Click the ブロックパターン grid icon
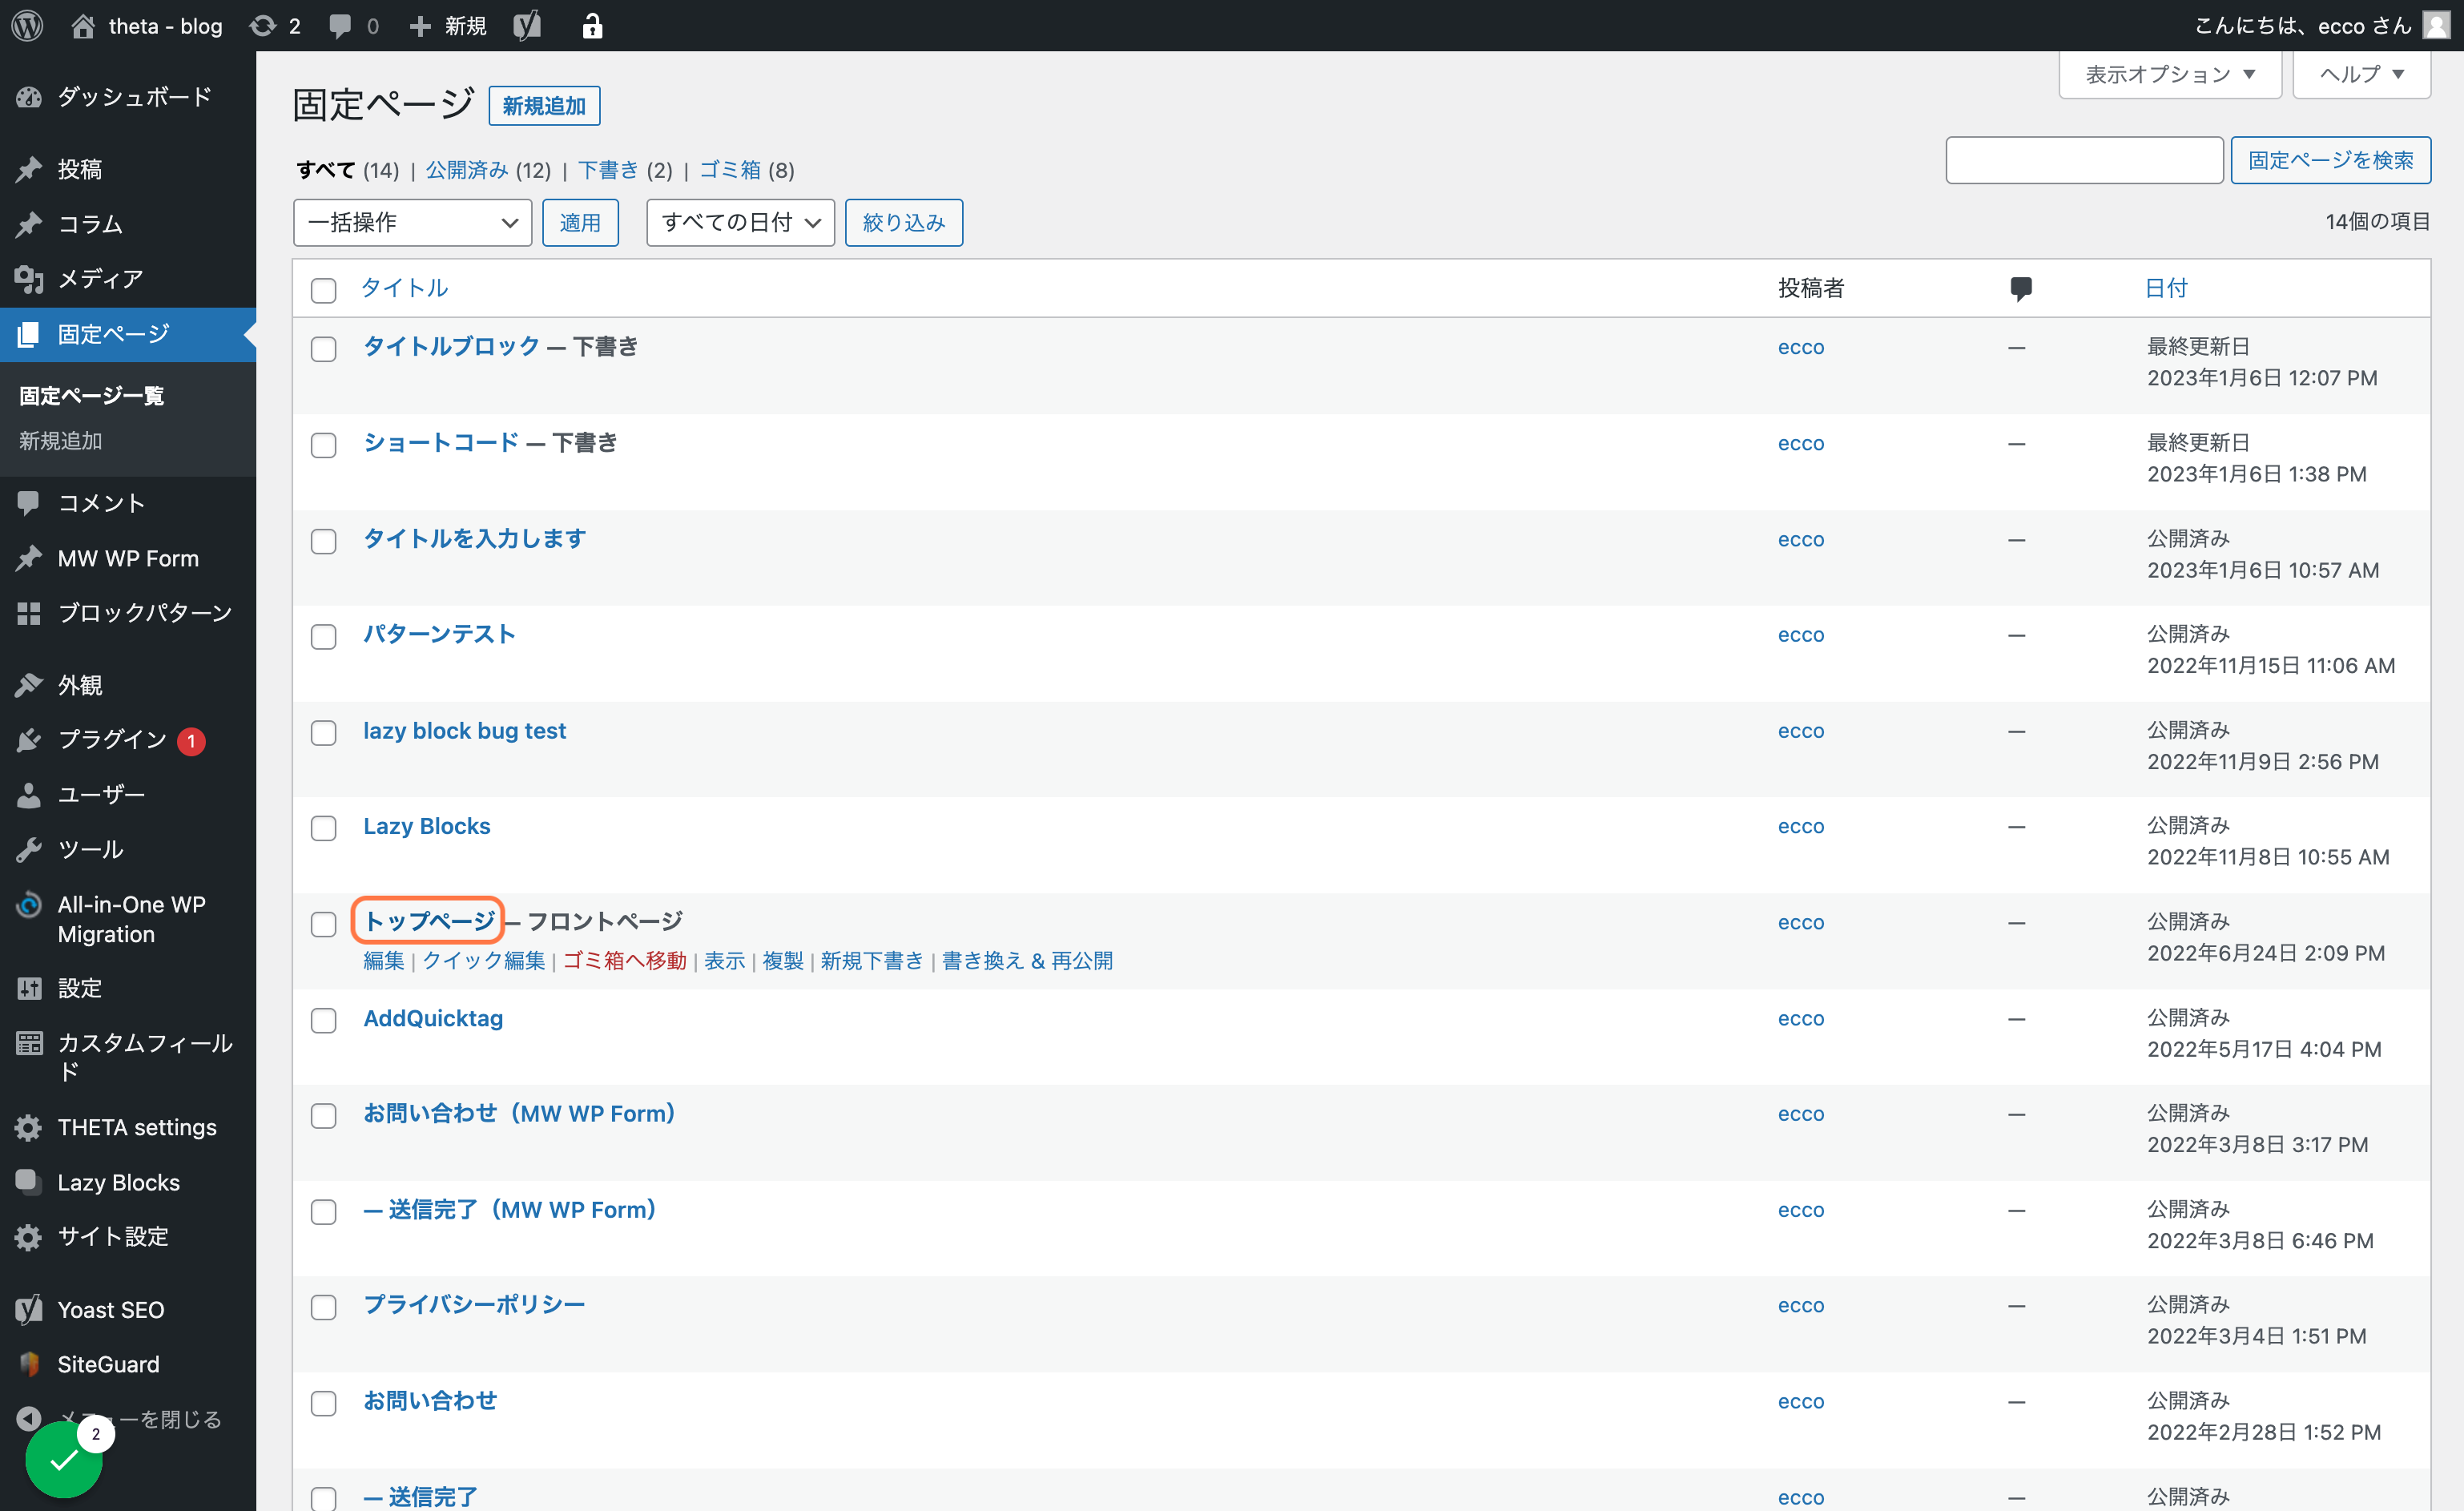 coord(29,613)
